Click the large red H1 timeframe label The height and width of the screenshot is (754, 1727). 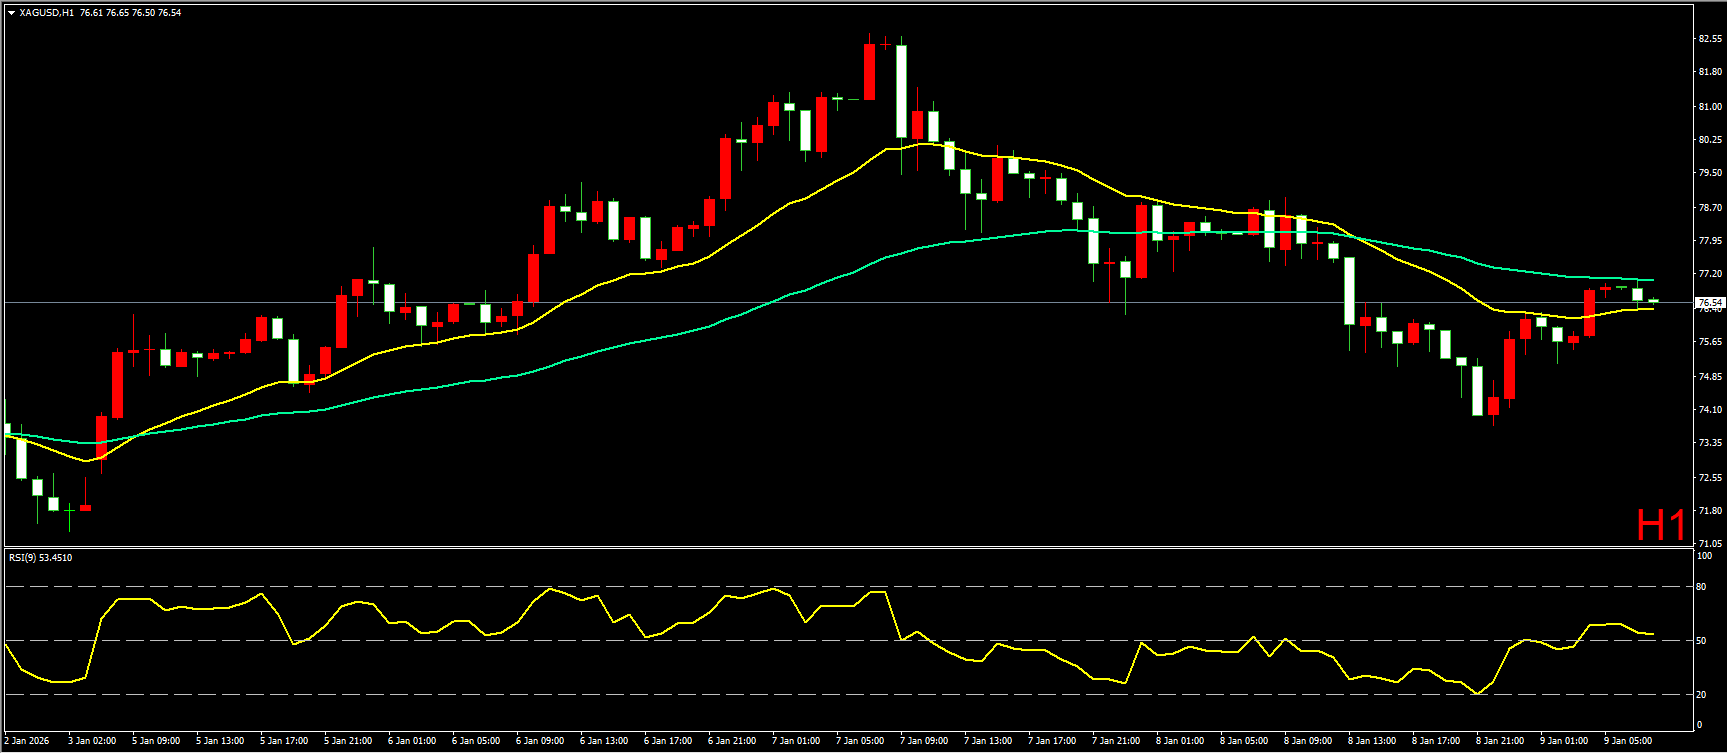click(1660, 525)
